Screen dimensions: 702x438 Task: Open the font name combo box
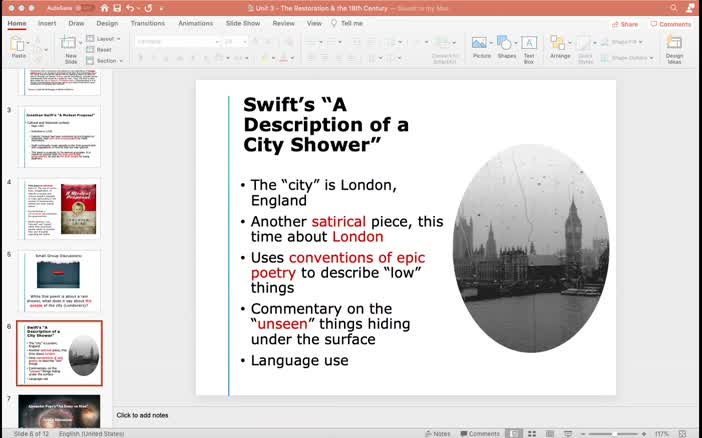pos(178,42)
